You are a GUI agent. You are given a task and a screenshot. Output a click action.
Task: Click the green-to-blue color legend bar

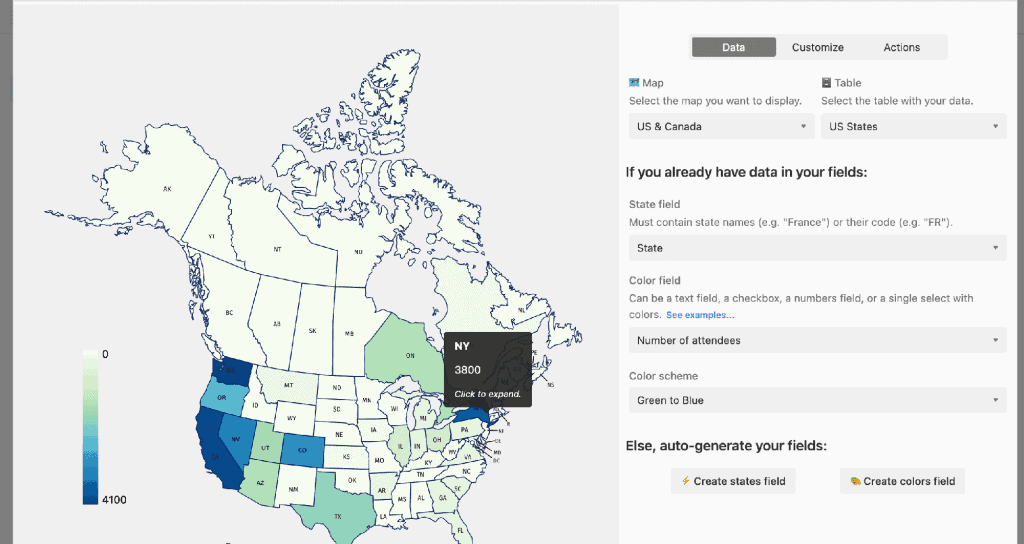pyautogui.click(x=90, y=427)
